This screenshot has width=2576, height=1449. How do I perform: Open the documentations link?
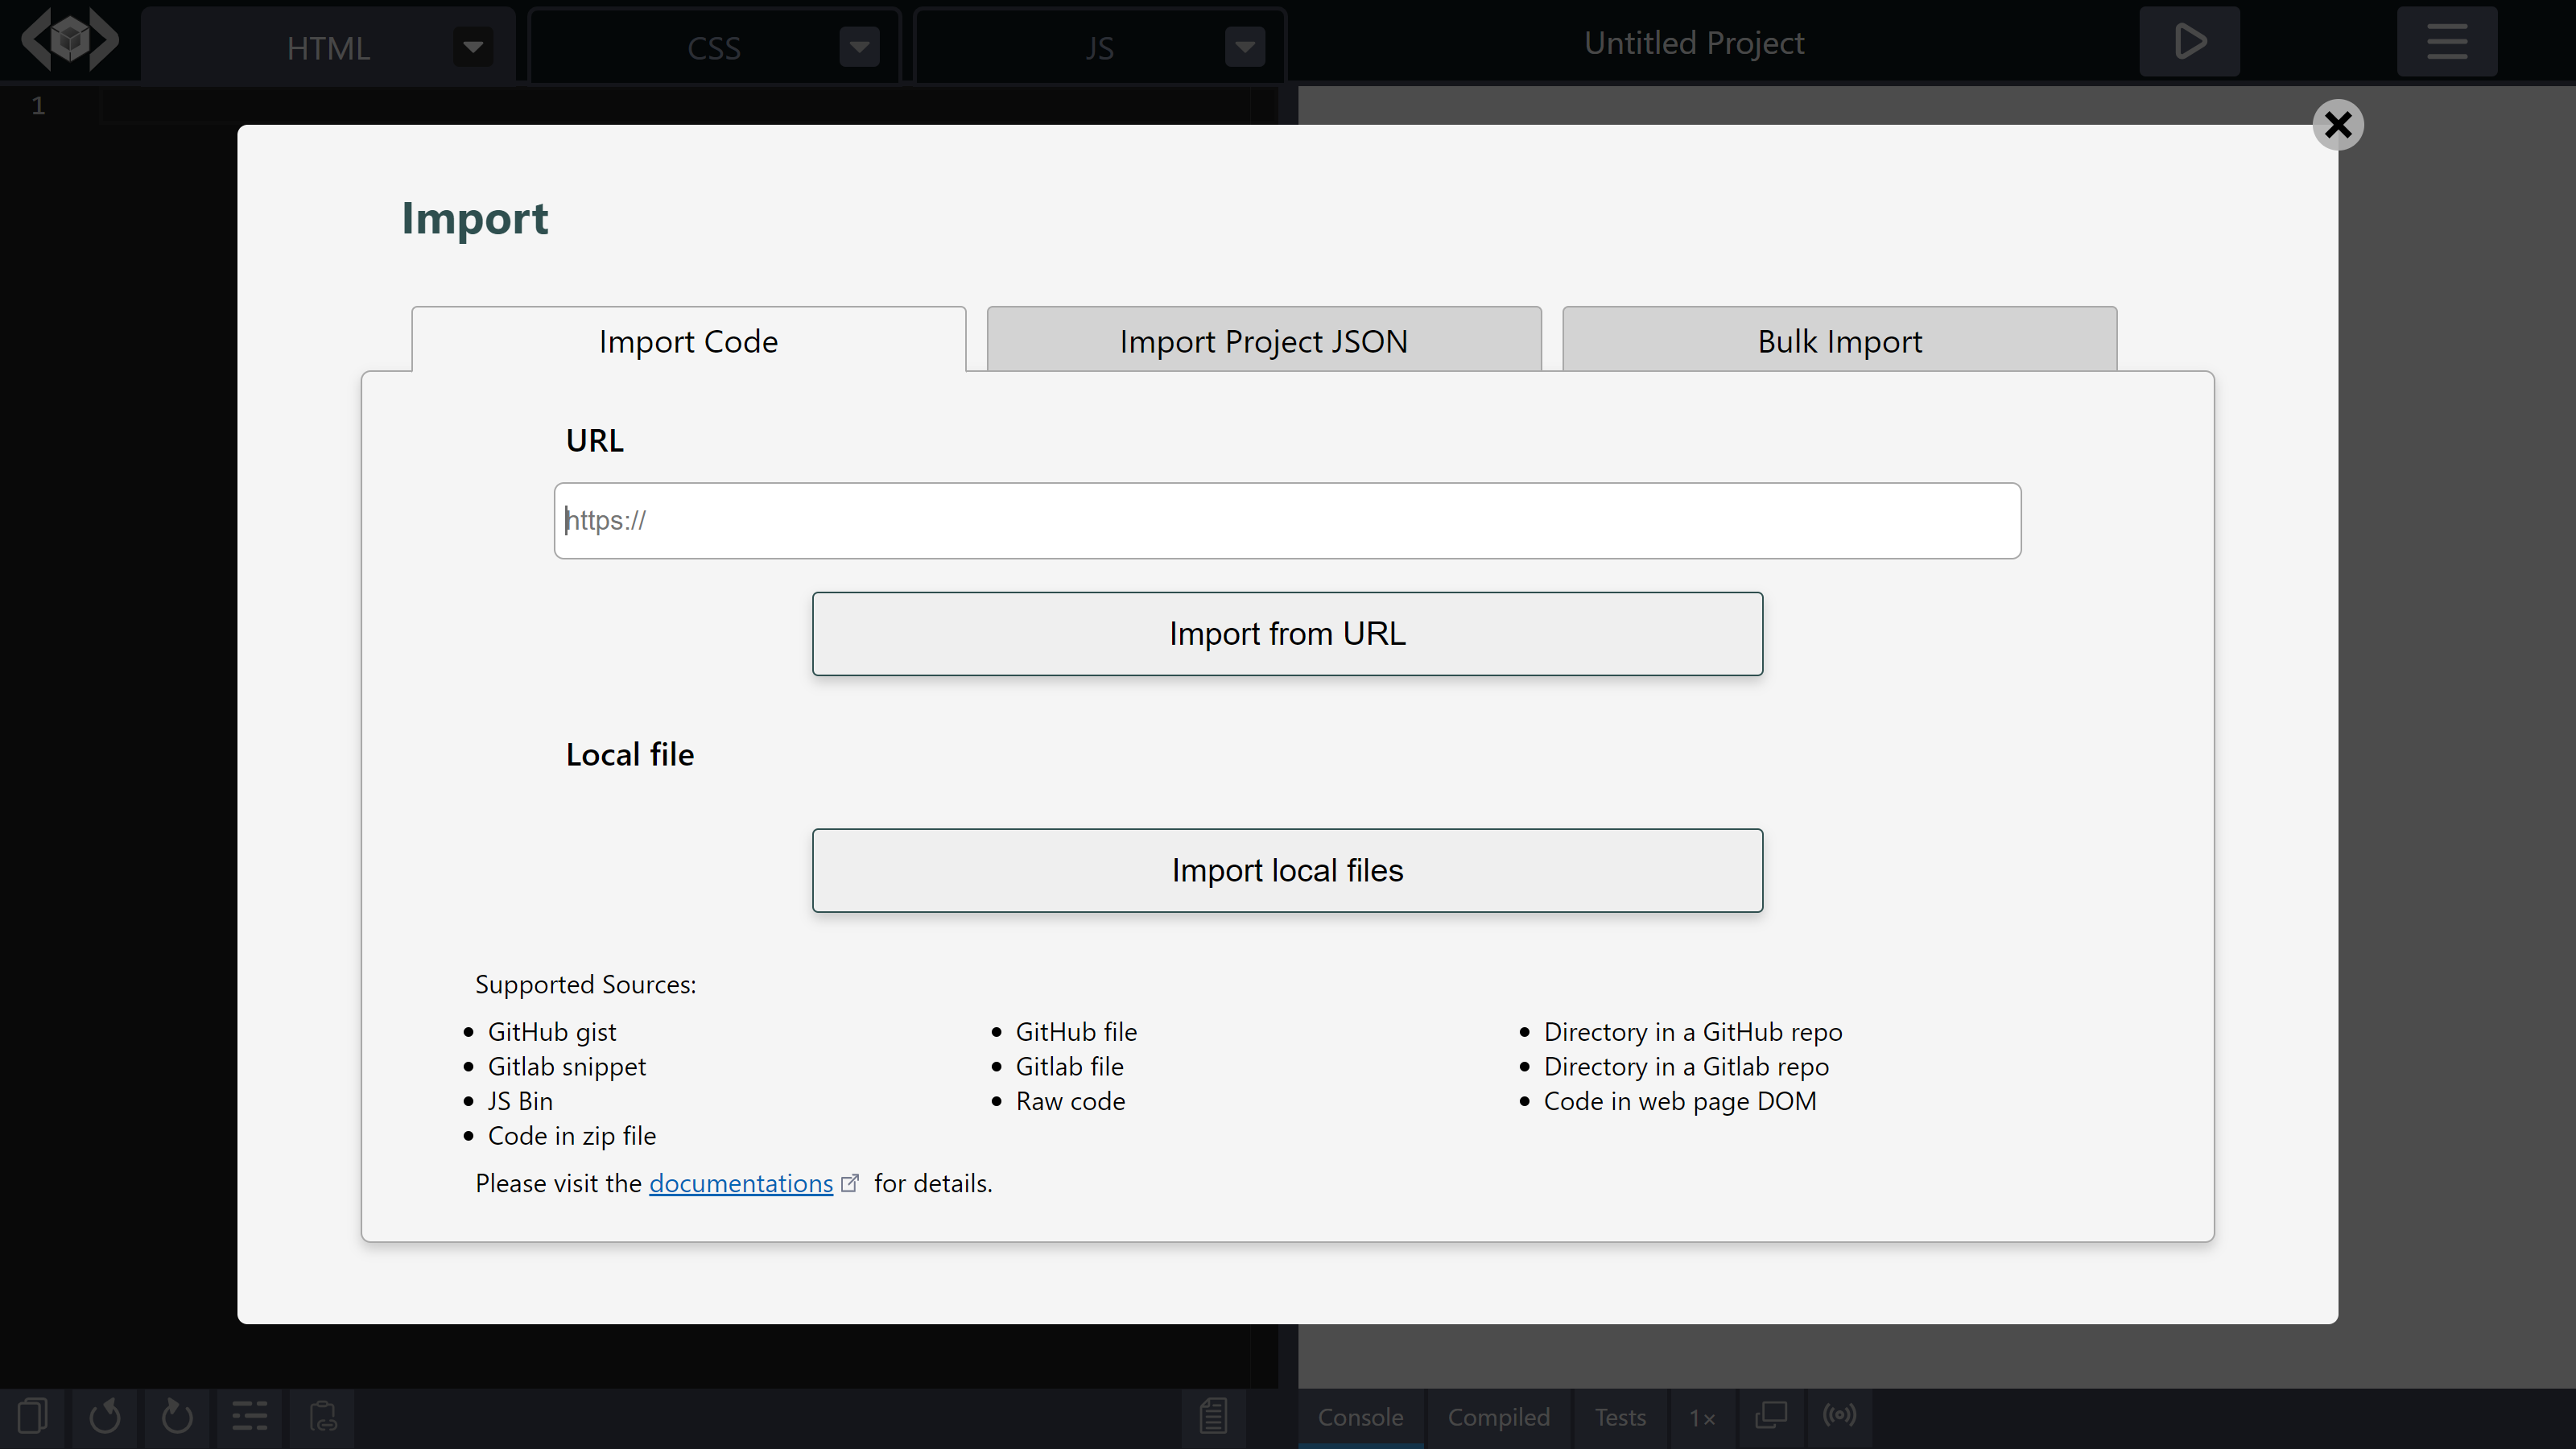740,1183
